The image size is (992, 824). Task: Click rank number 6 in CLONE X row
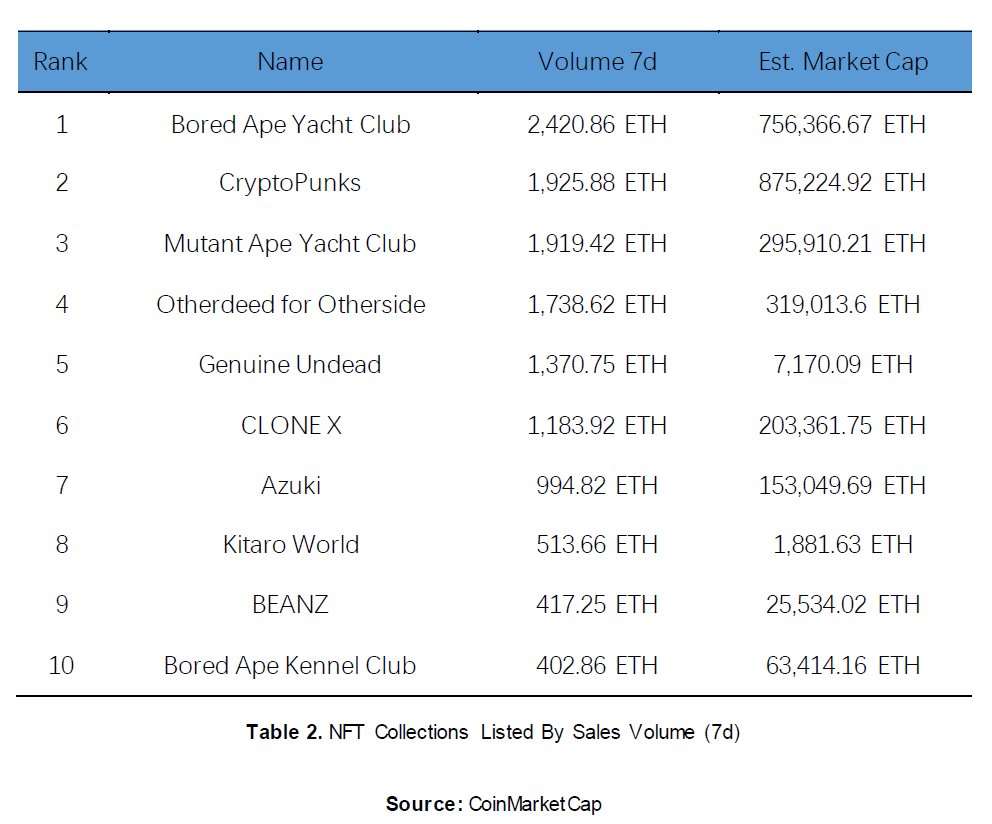61,425
